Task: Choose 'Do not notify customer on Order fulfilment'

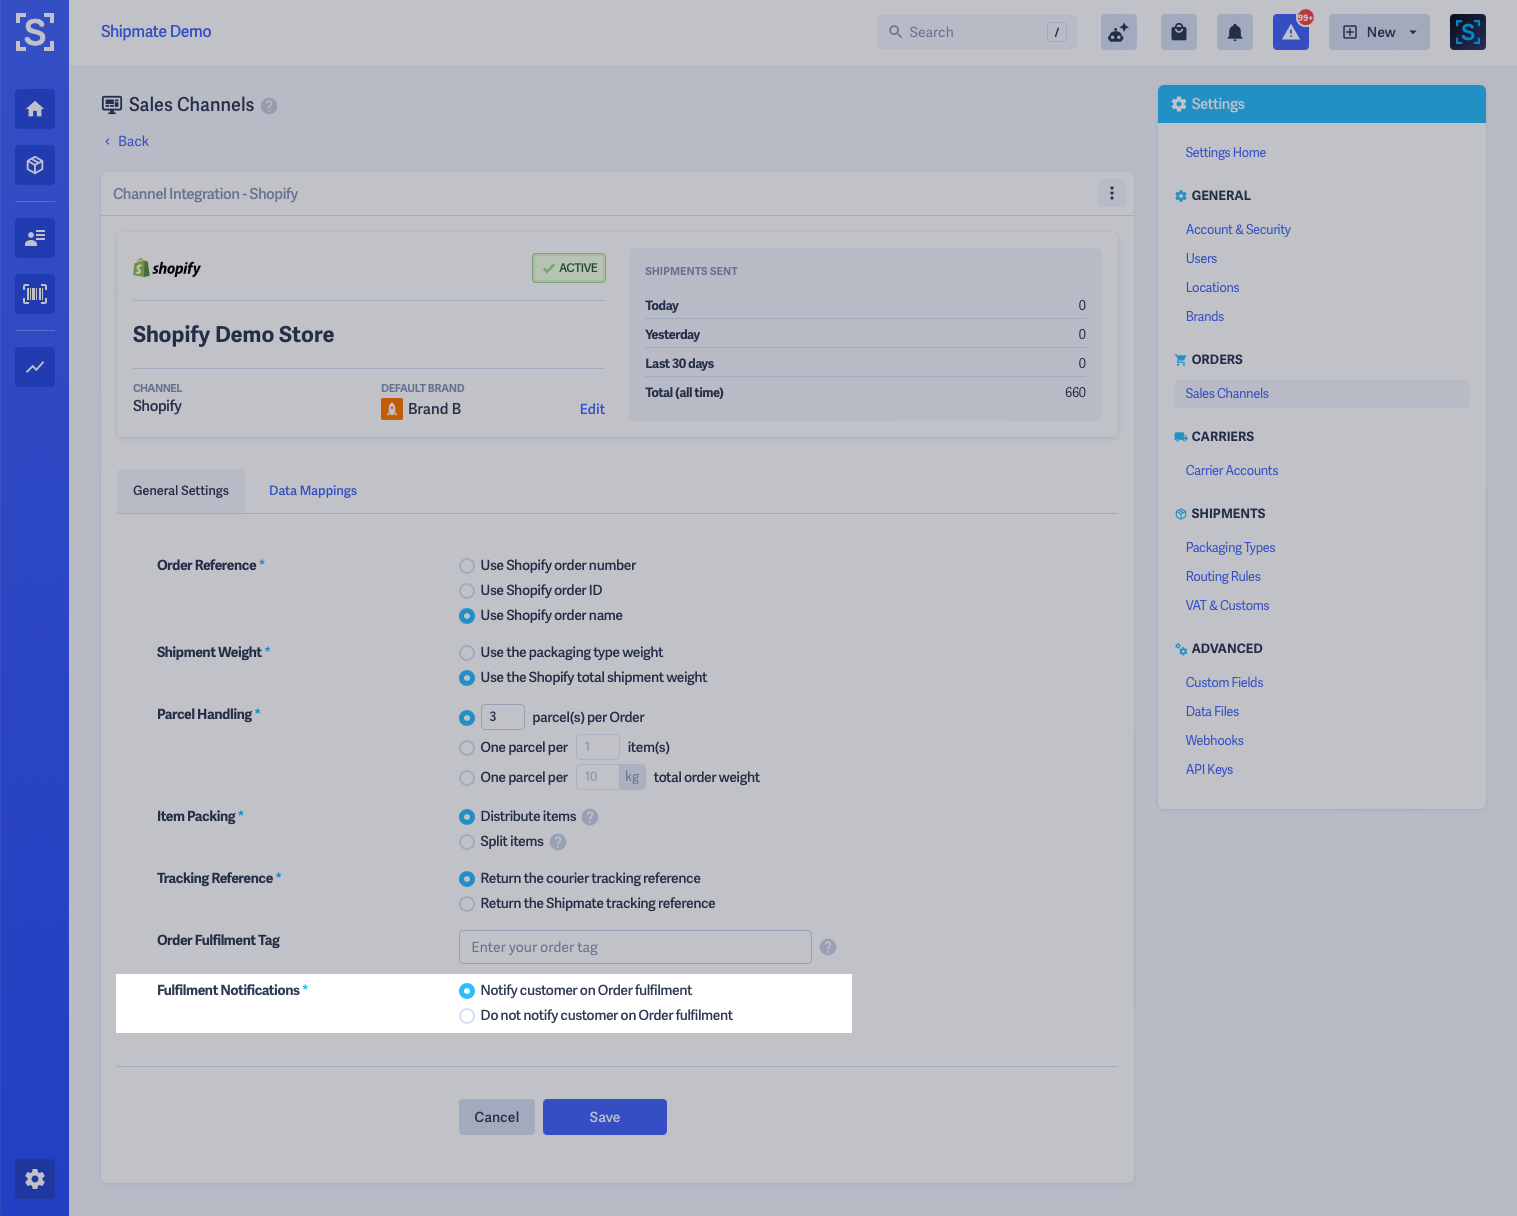Action: tap(466, 1015)
